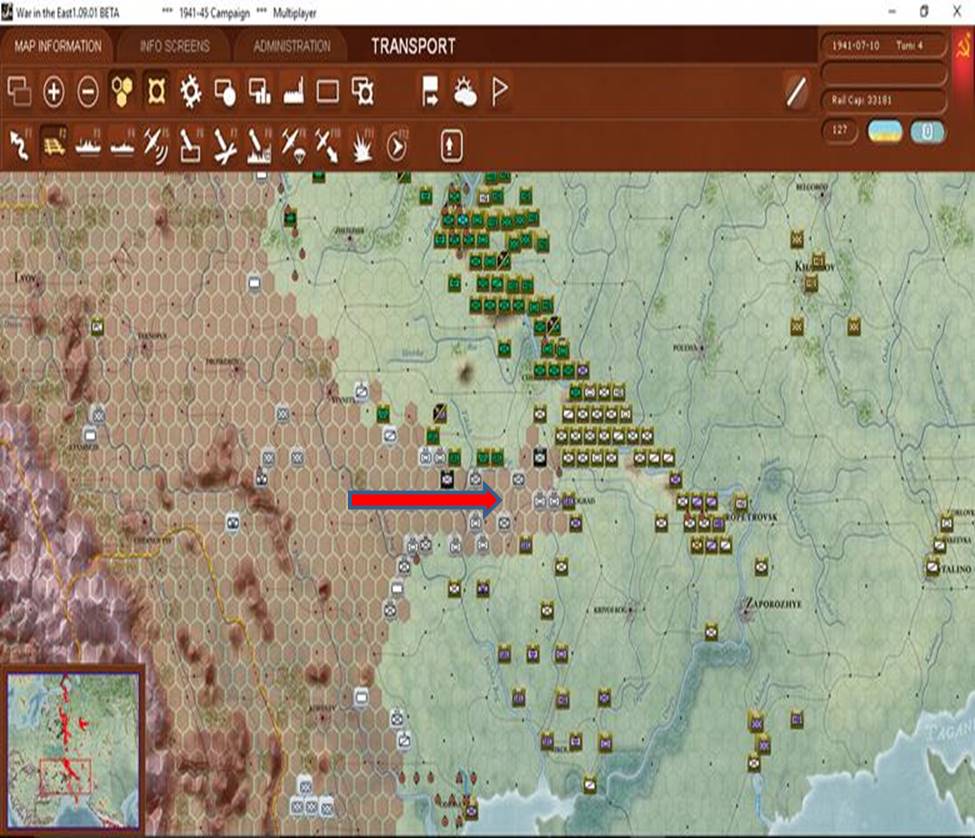Click the Transport mode title

pos(414,46)
